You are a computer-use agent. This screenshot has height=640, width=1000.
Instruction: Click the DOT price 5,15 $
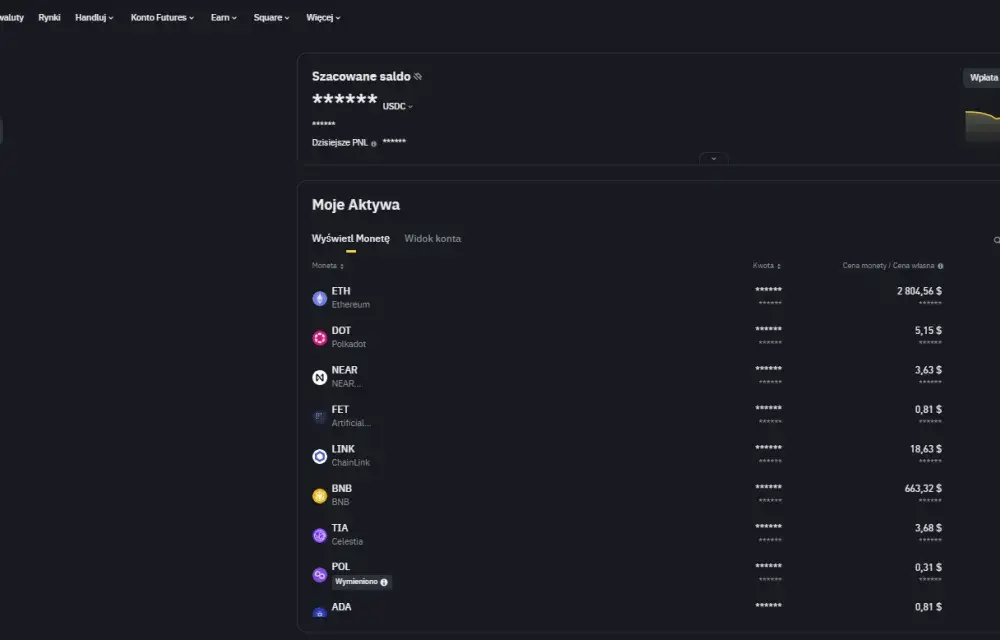pos(928,331)
